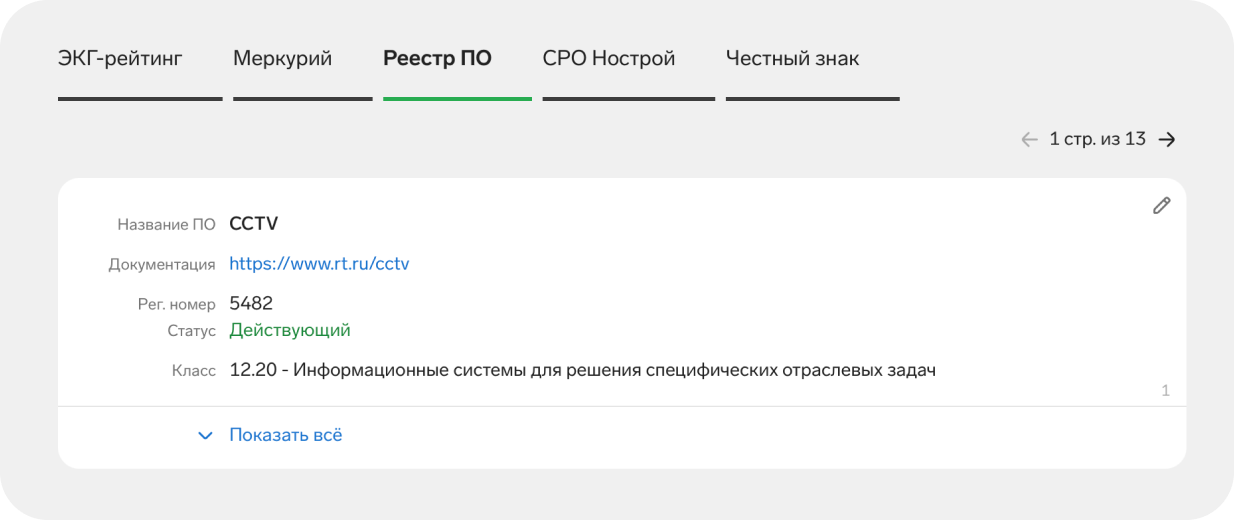This screenshot has height=520, width=1234.
Task: Expand details using the chevron-down icon
Action: coord(206,436)
